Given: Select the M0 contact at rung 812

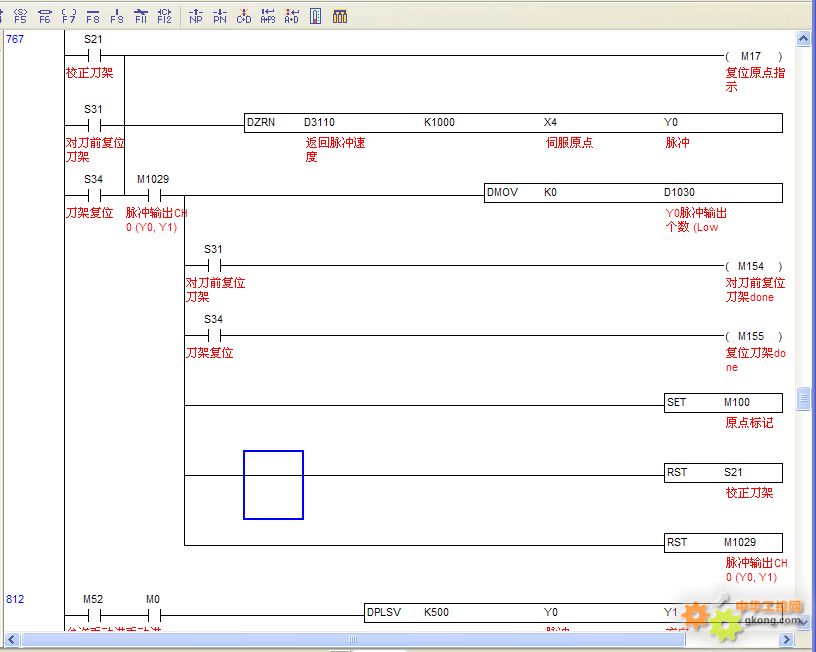Looking at the screenshot, I should [154, 616].
